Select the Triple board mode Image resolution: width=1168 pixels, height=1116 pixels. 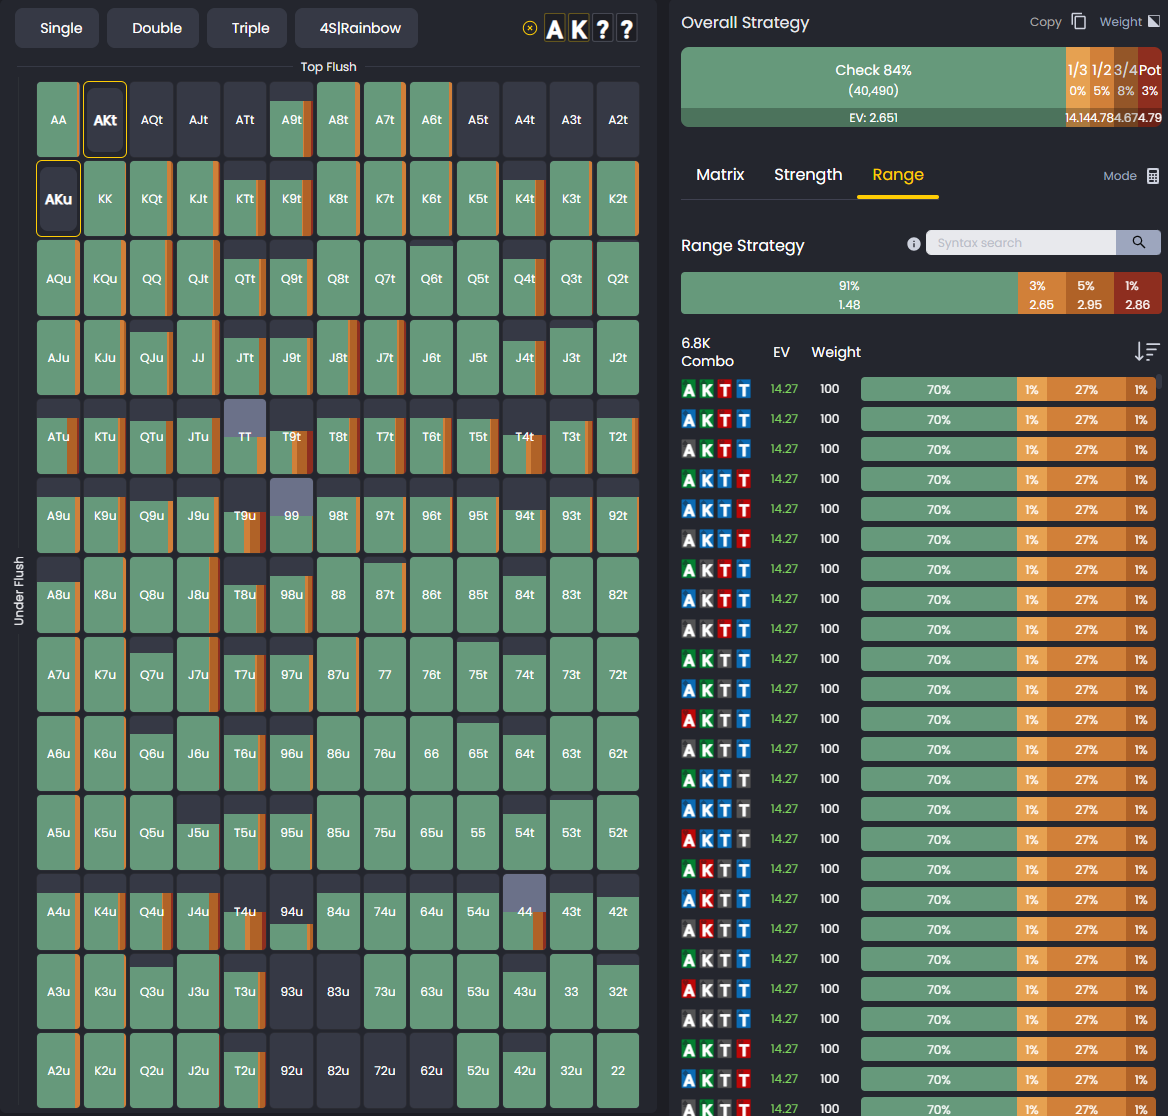[x=246, y=28]
